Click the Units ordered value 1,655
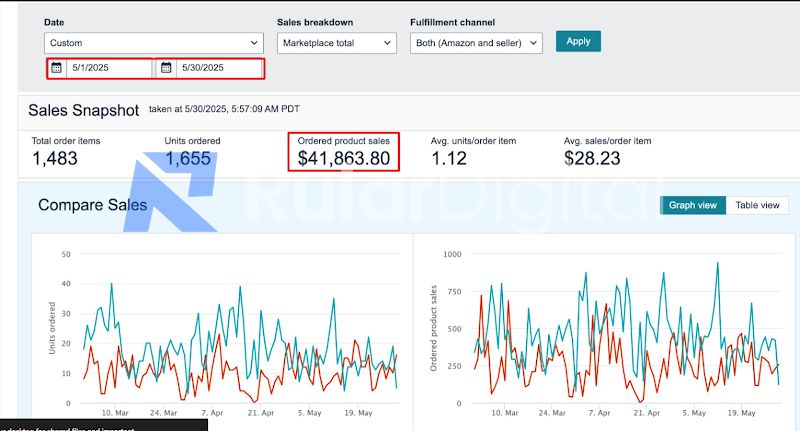 189,158
